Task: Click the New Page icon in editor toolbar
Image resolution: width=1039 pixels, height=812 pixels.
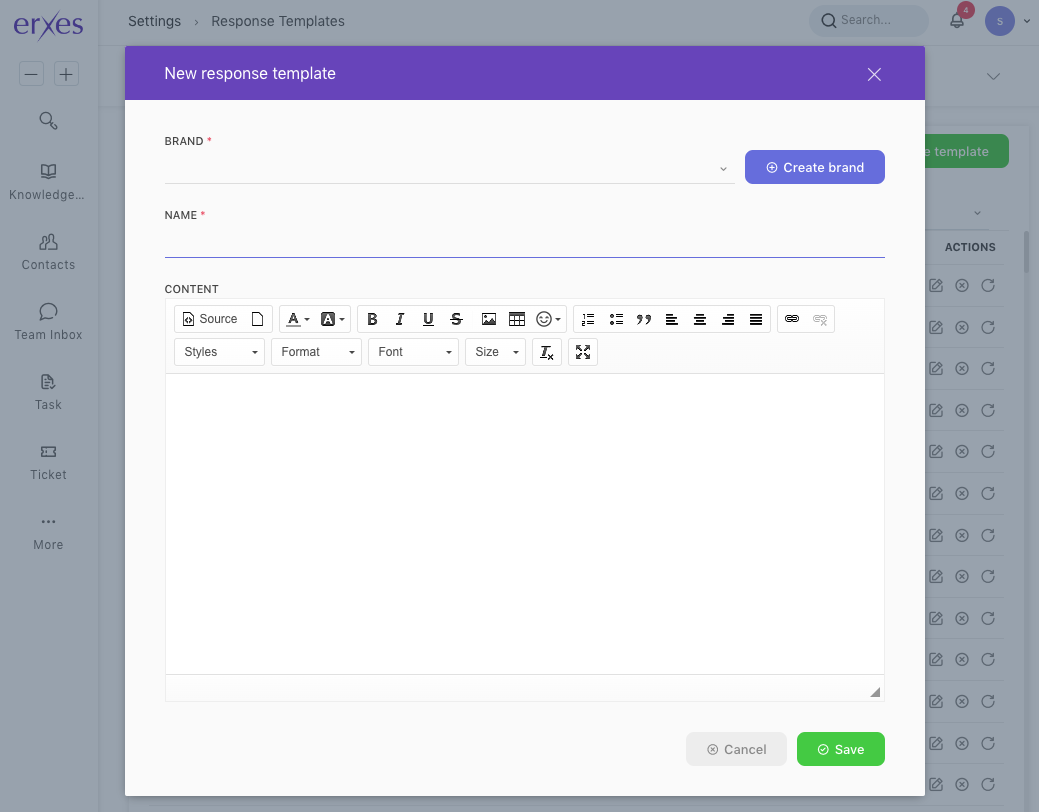Action: (x=258, y=319)
